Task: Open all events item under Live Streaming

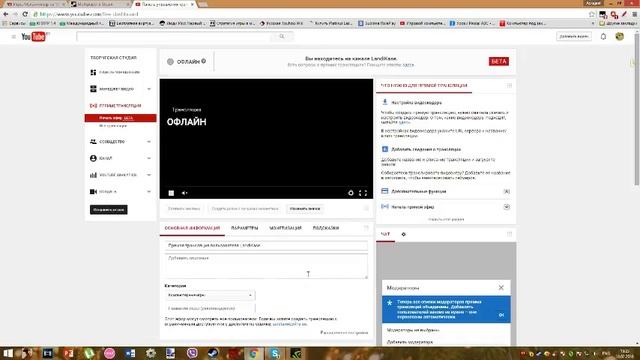Action: point(113,126)
